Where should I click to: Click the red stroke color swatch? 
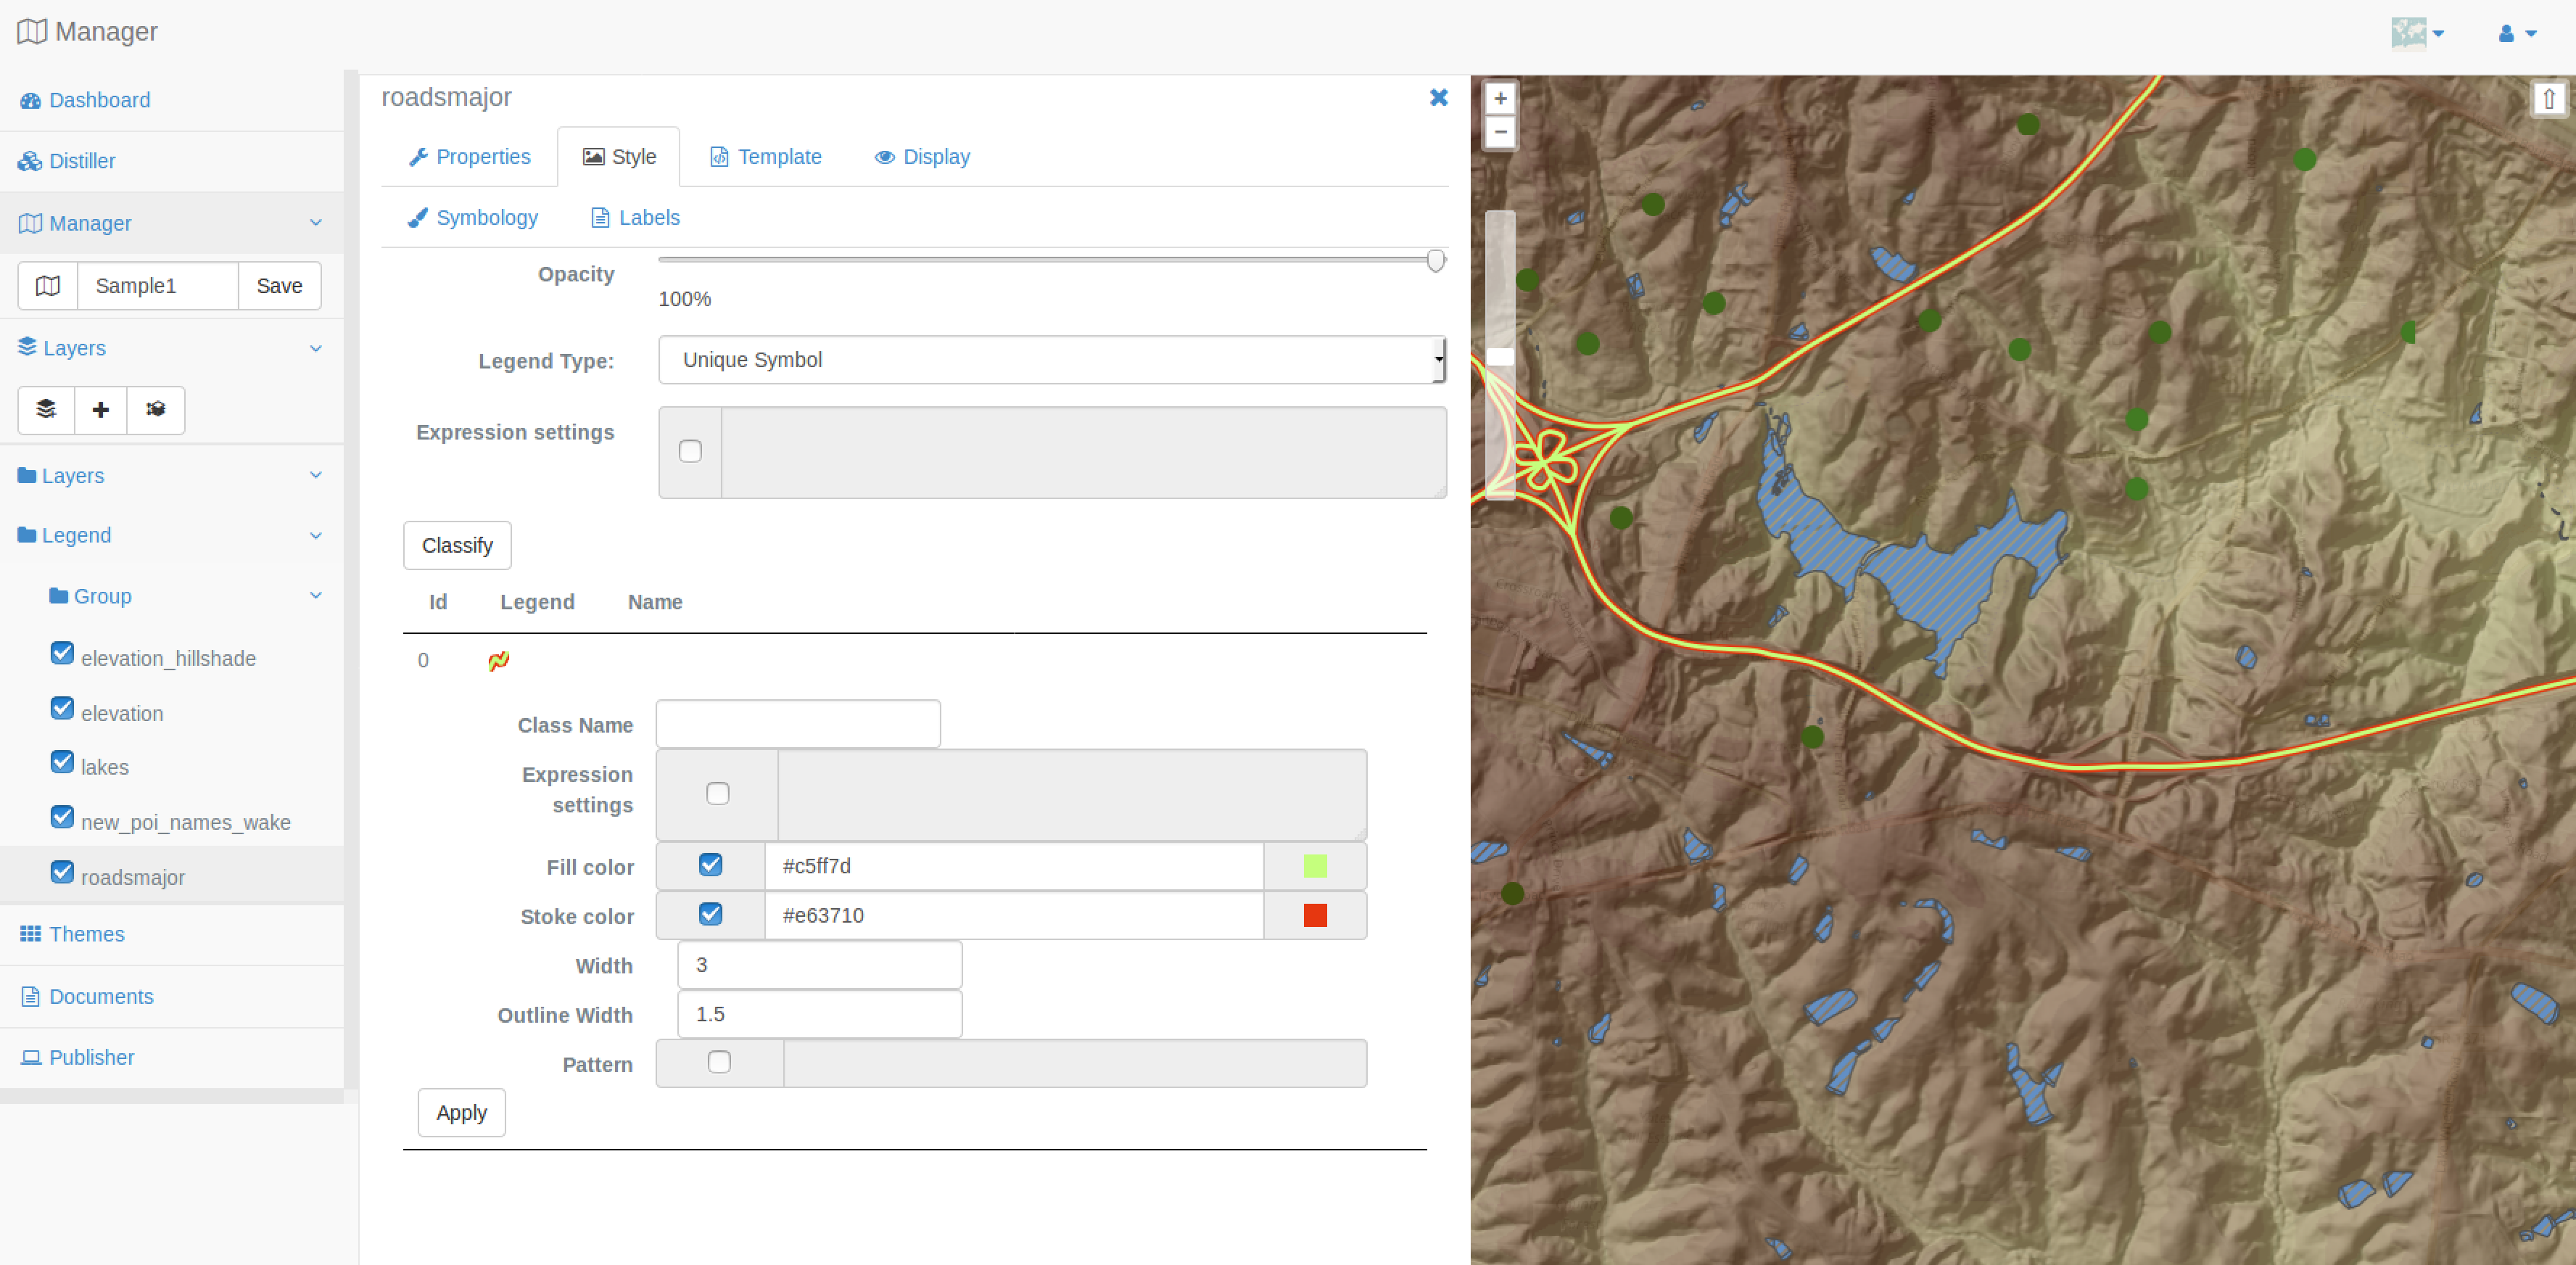[x=1315, y=914]
